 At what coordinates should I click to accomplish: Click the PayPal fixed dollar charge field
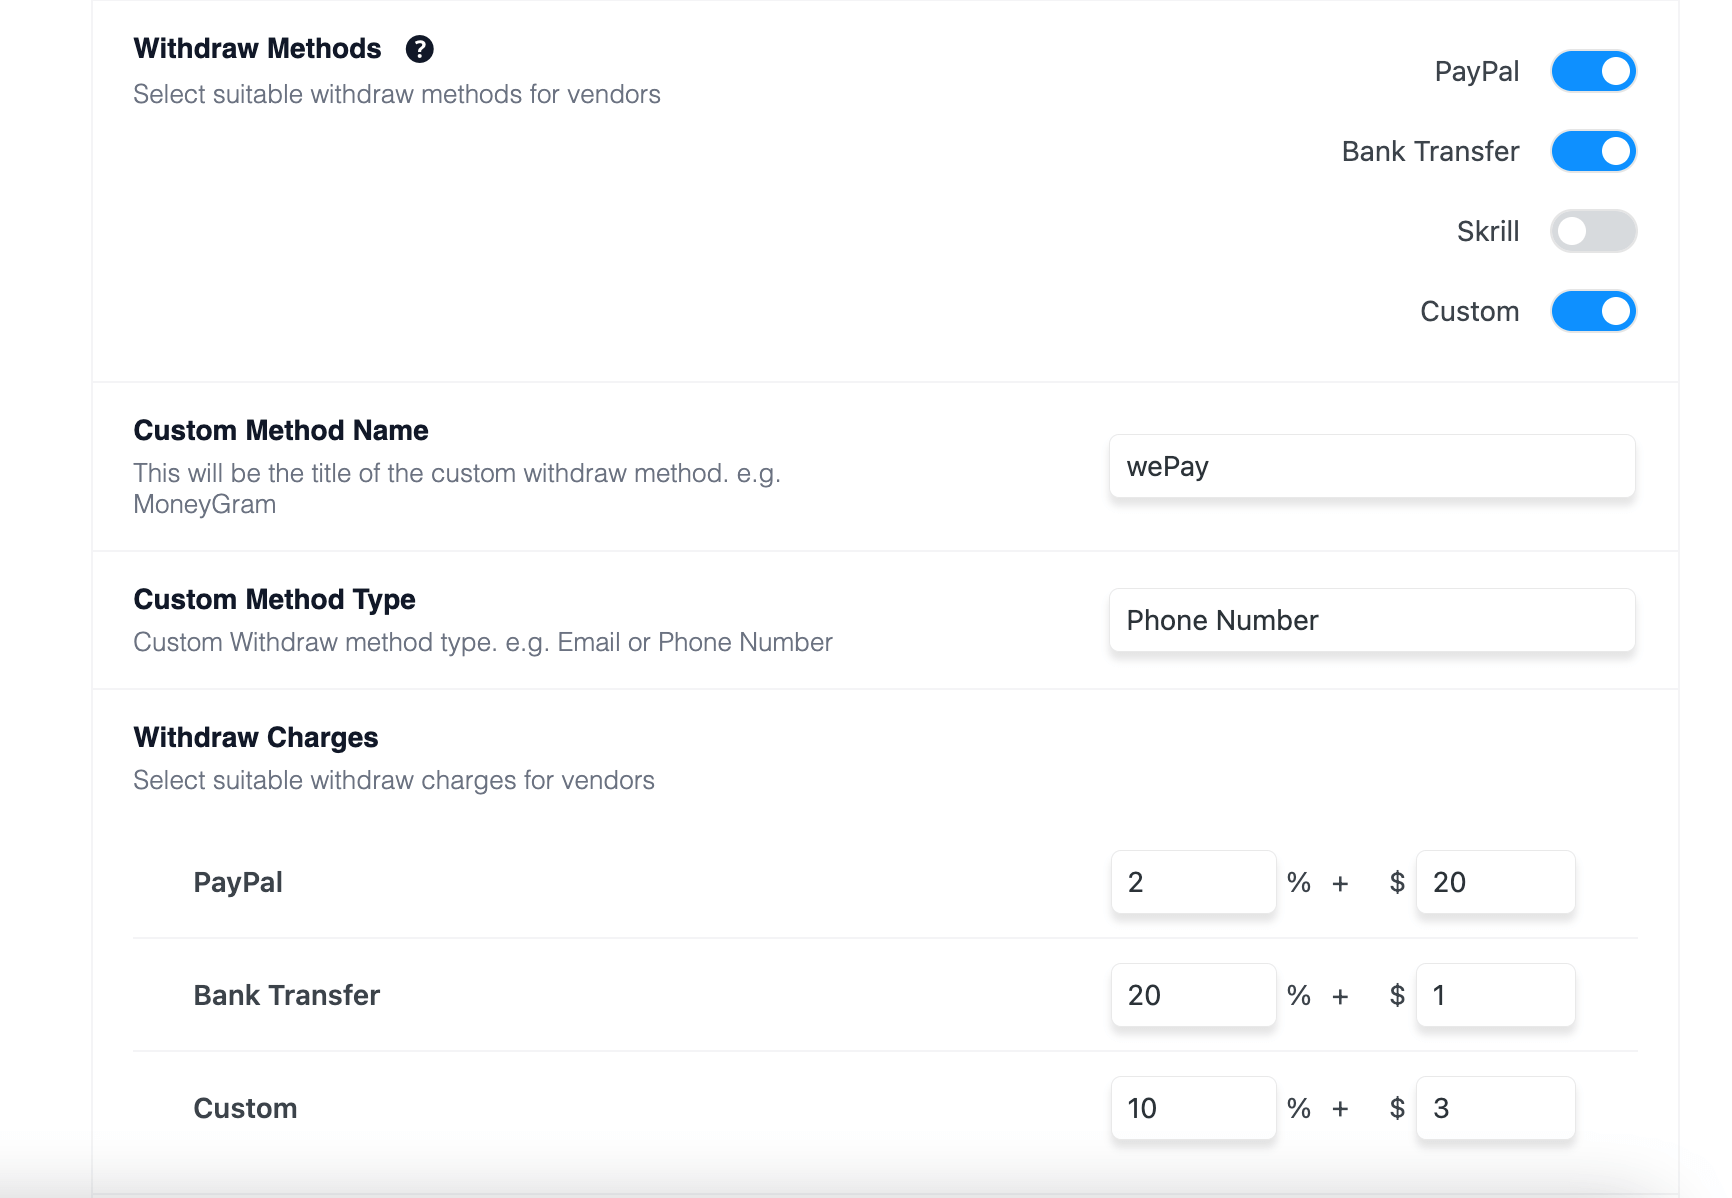point(1494,882)
